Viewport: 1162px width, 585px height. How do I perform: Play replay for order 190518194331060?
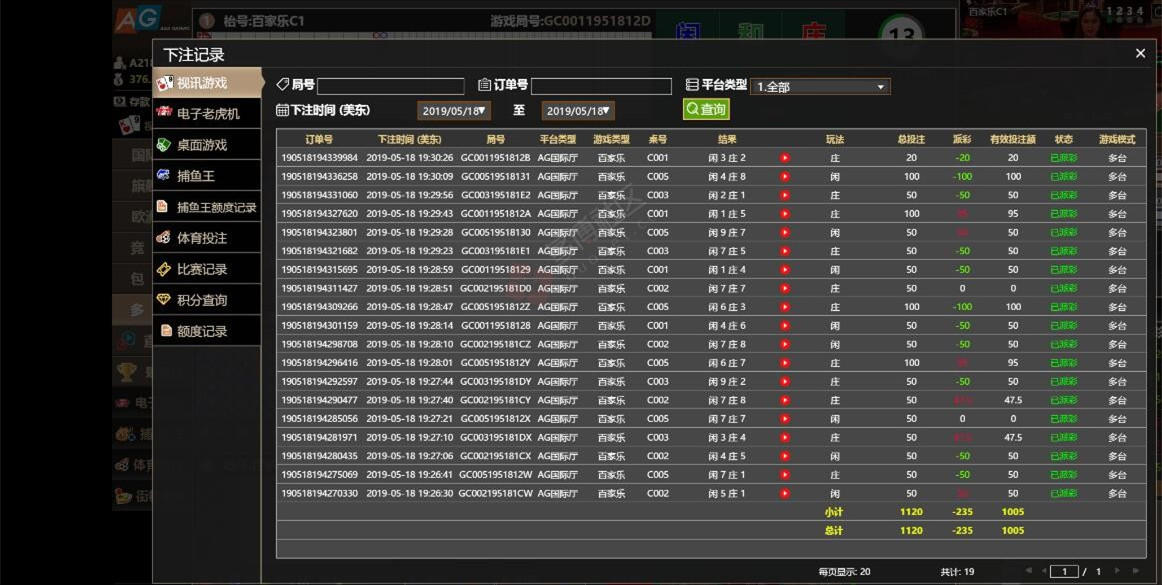(x=785, y=195)
